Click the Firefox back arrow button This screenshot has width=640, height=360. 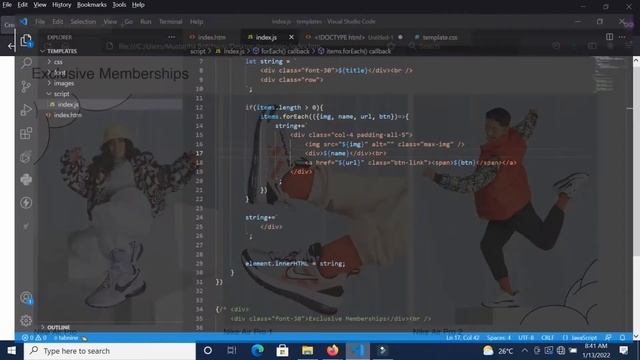click(10, 46)
